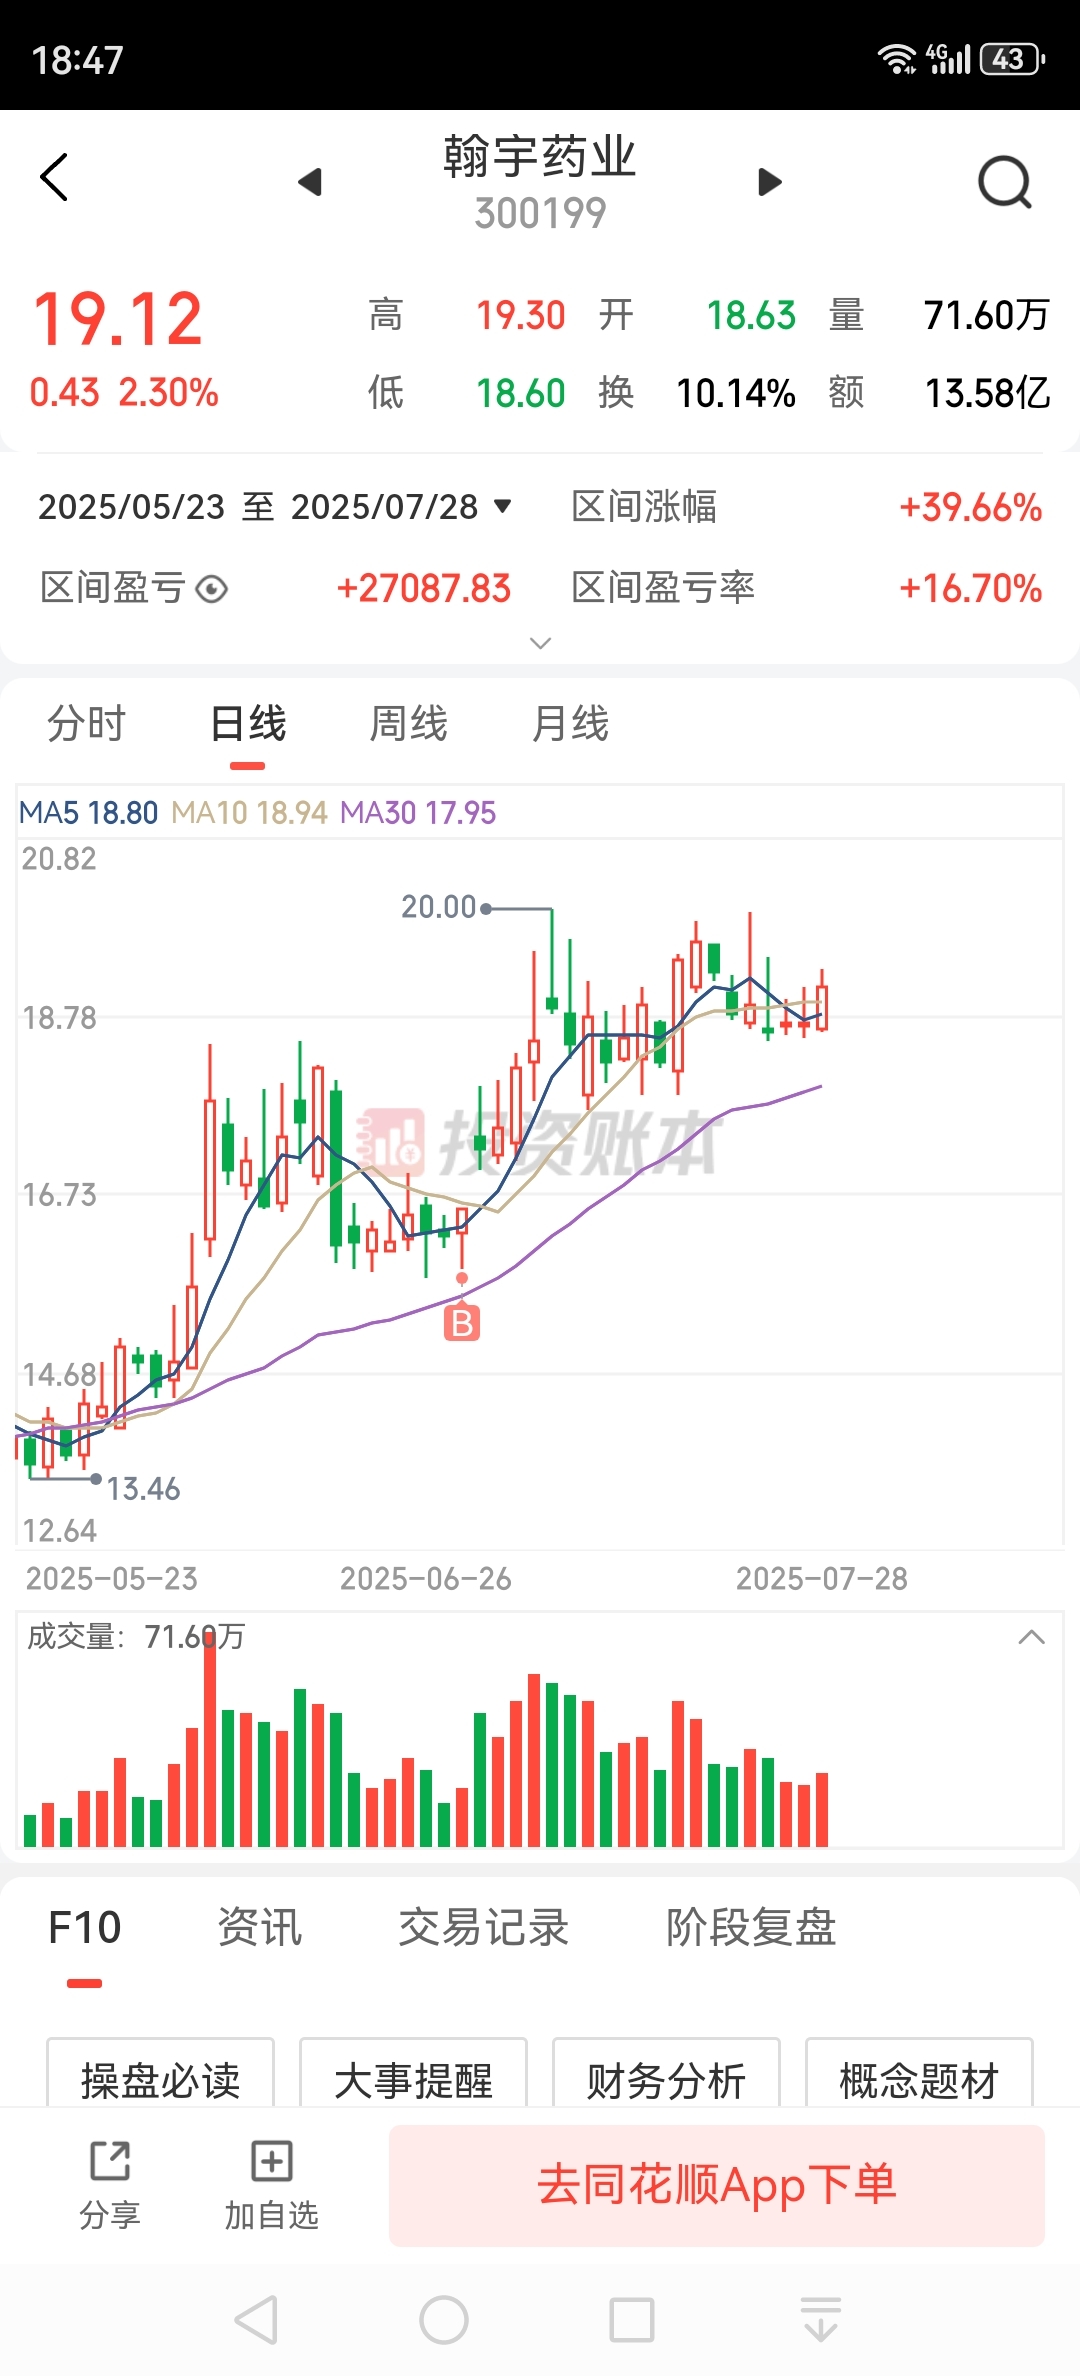This screenshot has width=1080, height=2376.
Task: Go to next stock with right triangle
Action: 769,182
